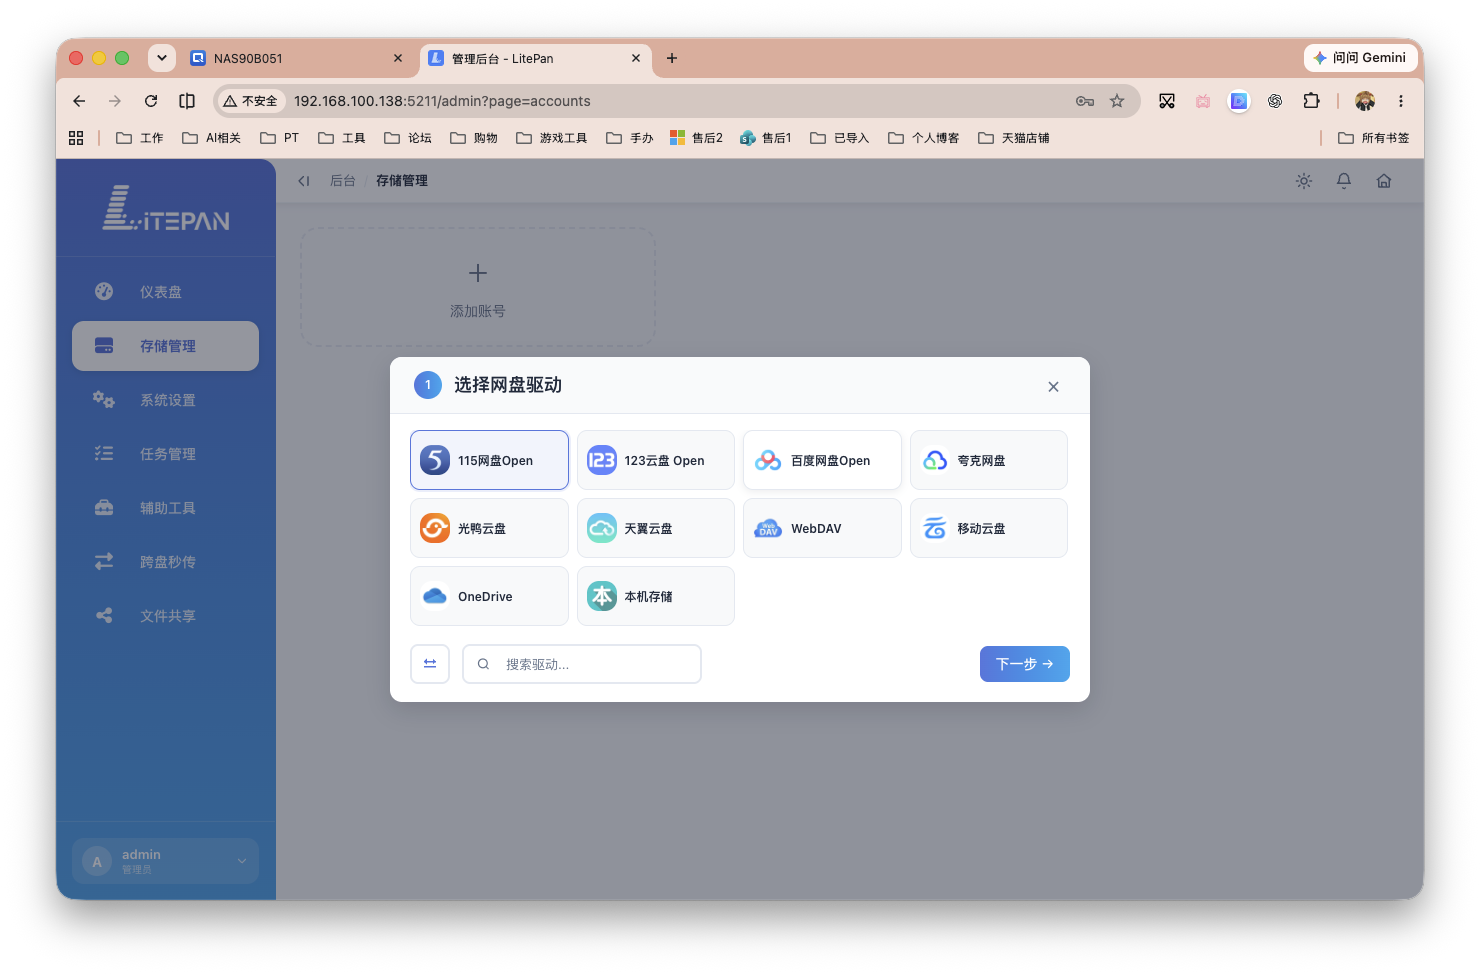Viewport: 1480px width, 974px height.
Task: Collapse the sidebar with the arrow icon
Action: click(x=304, y=181)
